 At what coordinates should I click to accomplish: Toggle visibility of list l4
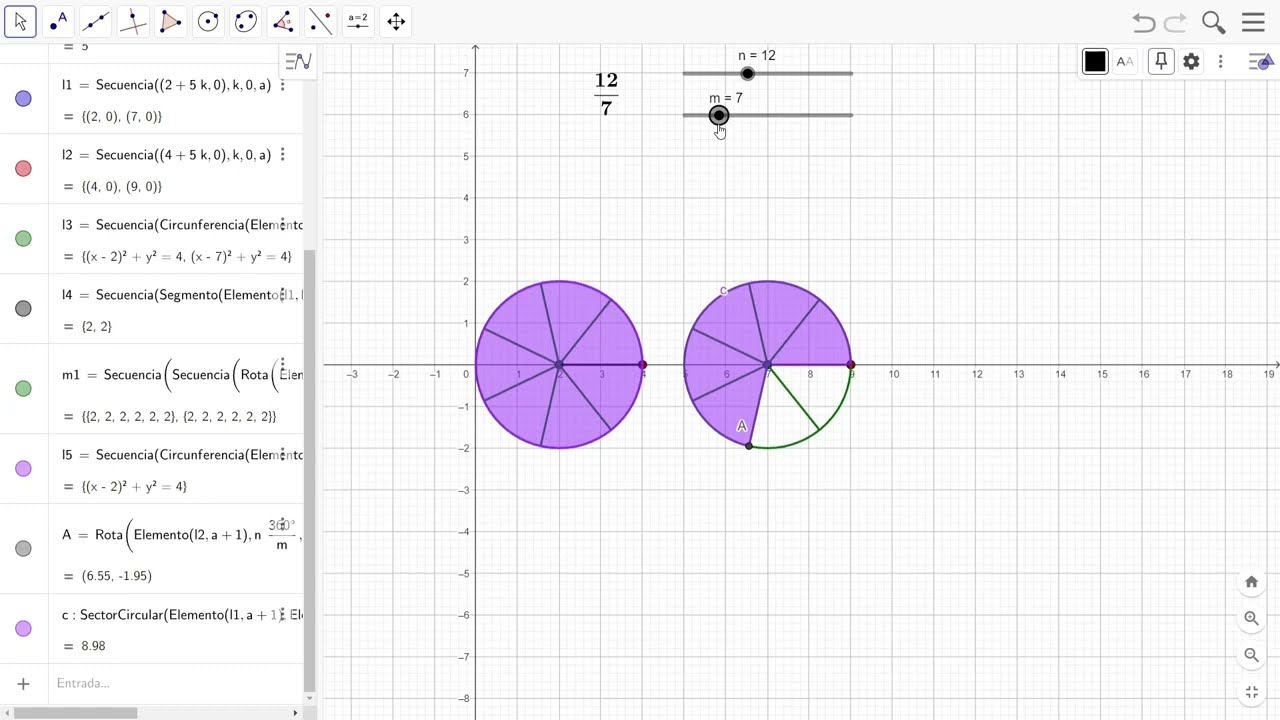point(23,308)
